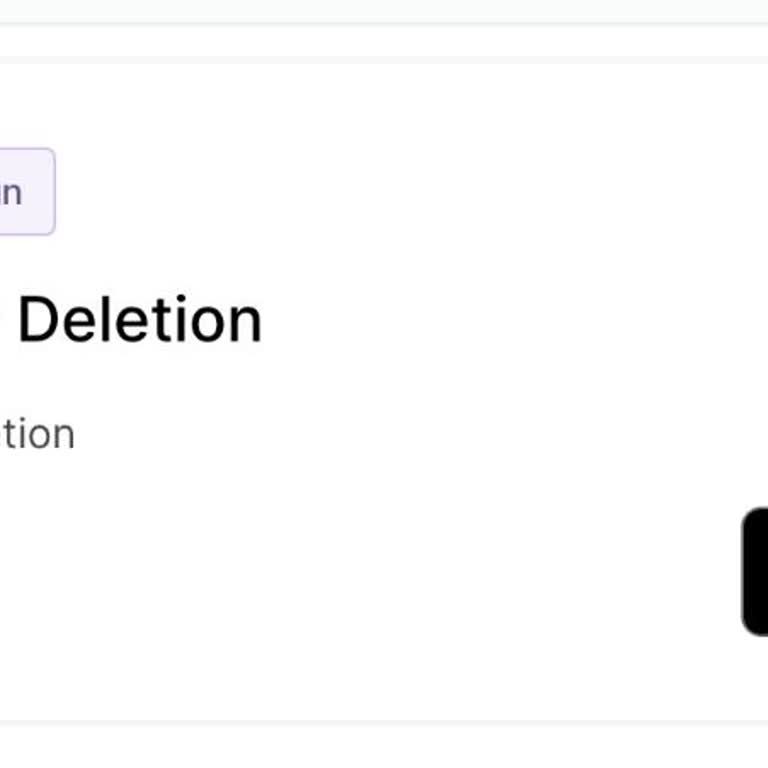
Task: Click the "Deletion" heading text
Action: tap(140, 321)
